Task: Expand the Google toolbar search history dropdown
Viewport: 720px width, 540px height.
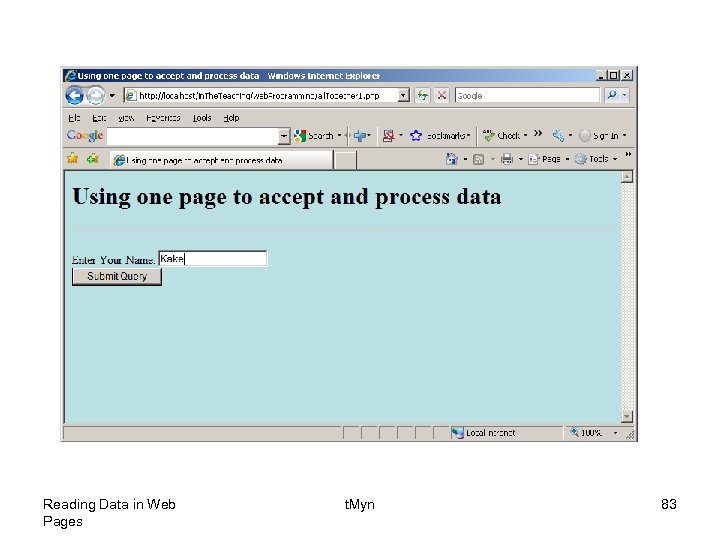Action: 284,136
